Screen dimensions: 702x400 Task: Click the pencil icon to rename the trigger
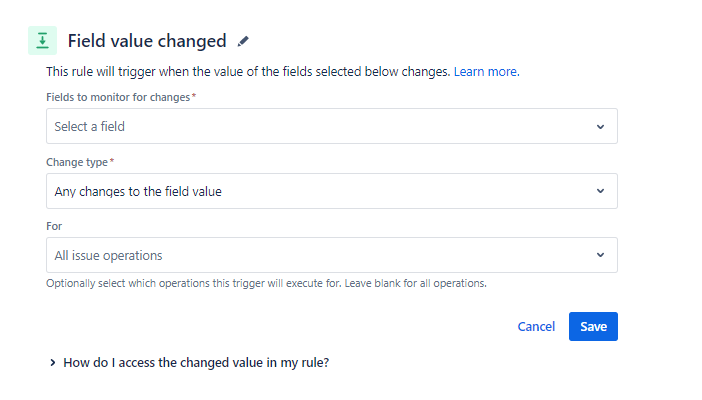243,42
